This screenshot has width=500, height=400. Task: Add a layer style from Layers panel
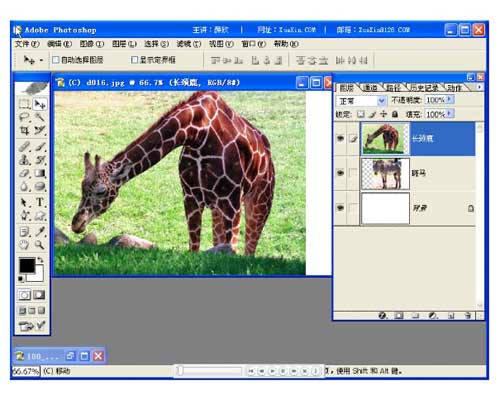coord(383,315)
